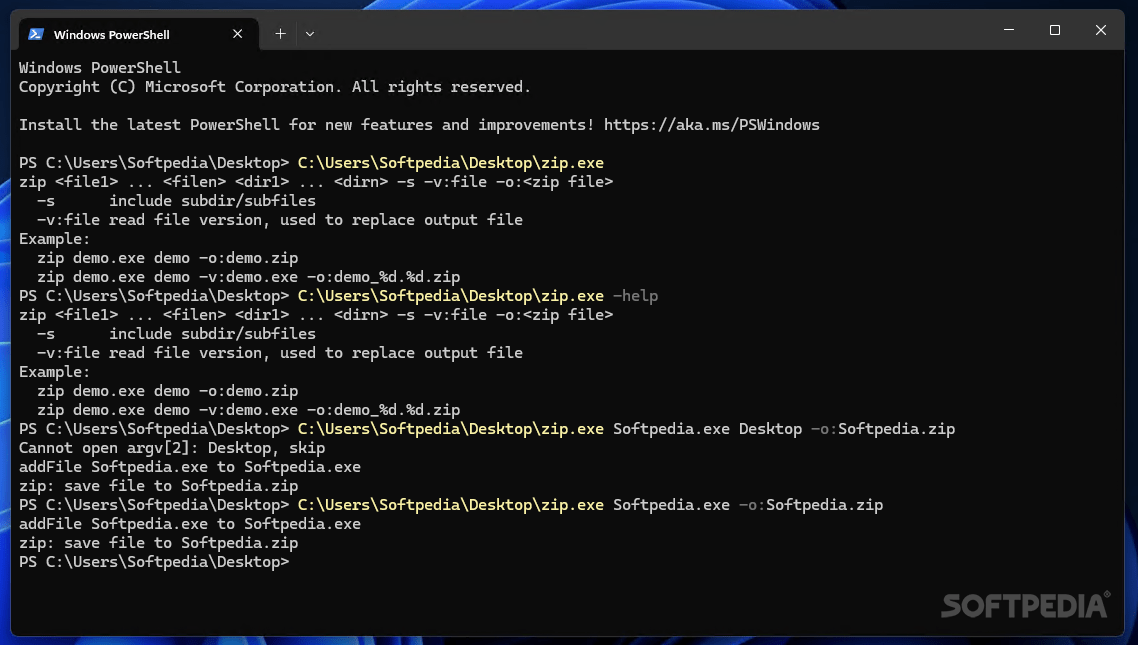Select the Windows PowerShell tab
Viewport: 1138px width, 645px height.
tap(137, 34)
